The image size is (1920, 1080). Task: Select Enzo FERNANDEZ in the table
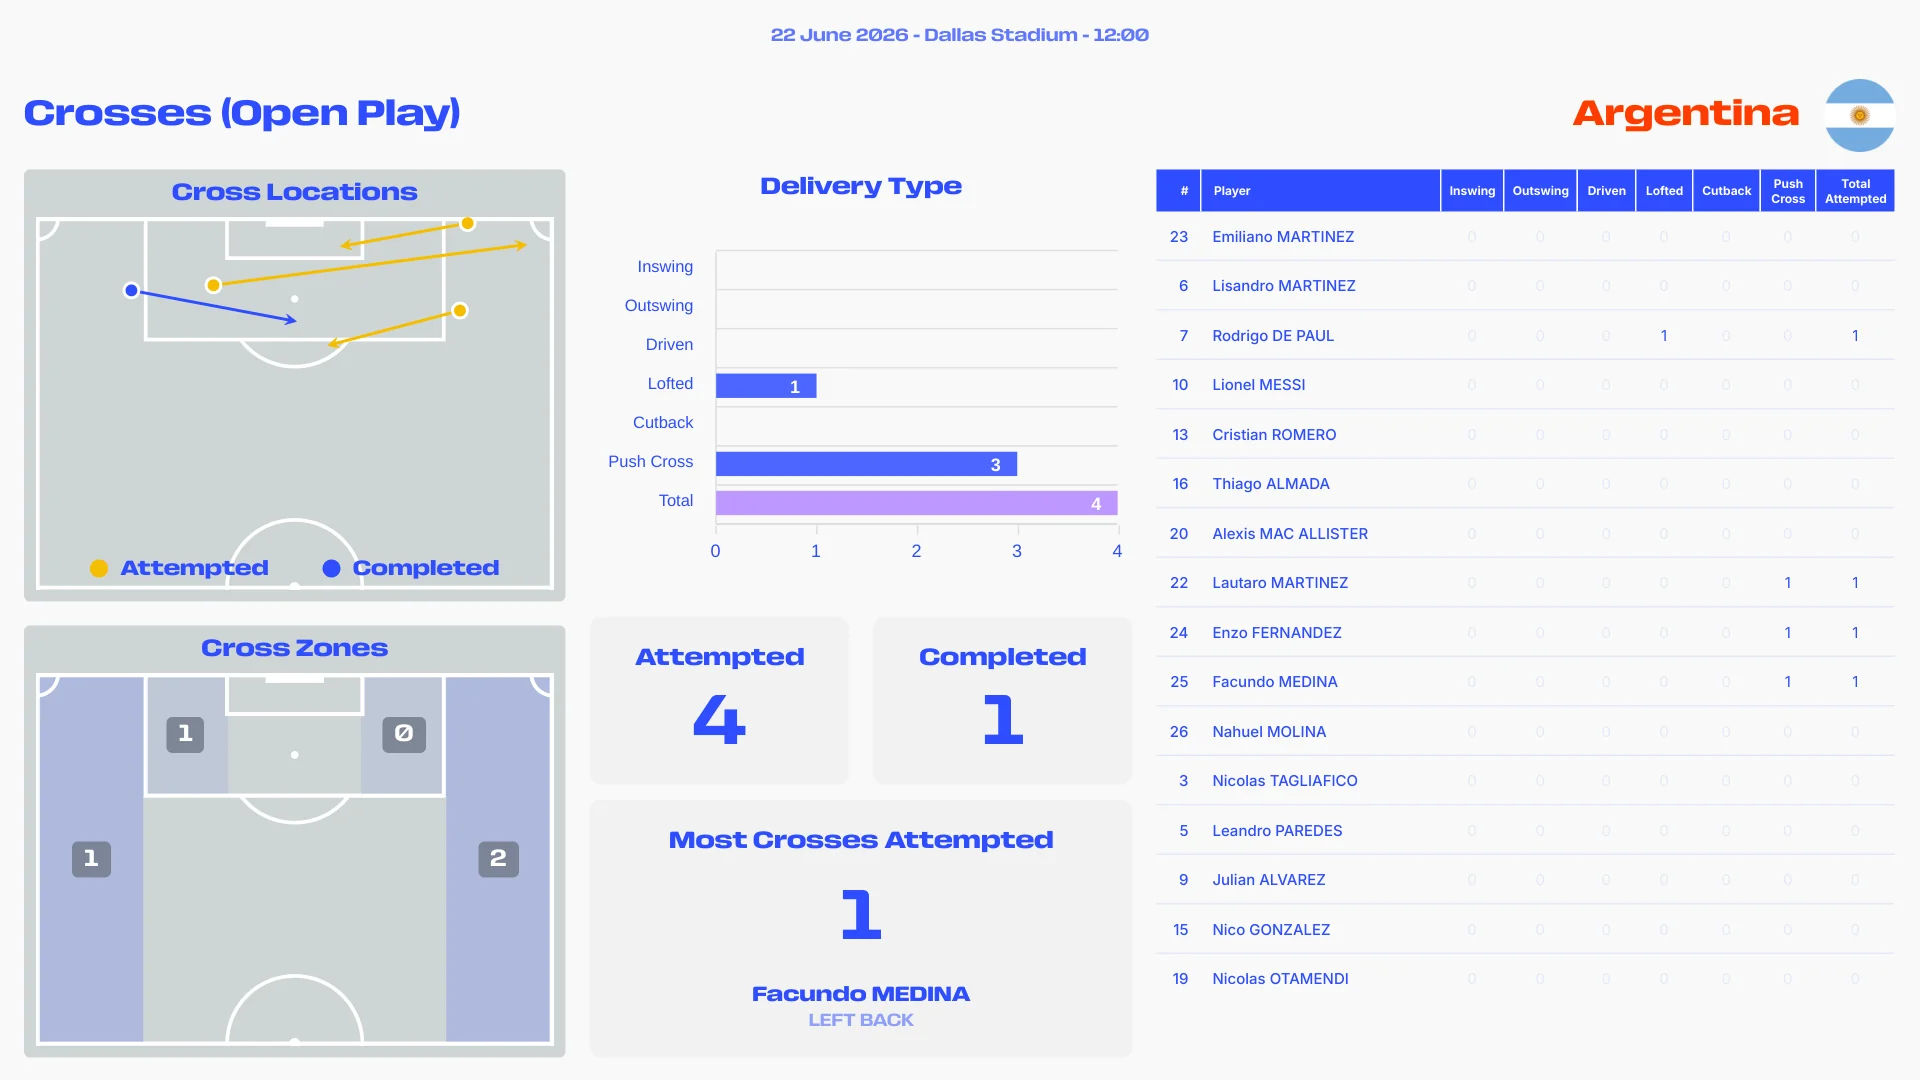point(1277,633)
